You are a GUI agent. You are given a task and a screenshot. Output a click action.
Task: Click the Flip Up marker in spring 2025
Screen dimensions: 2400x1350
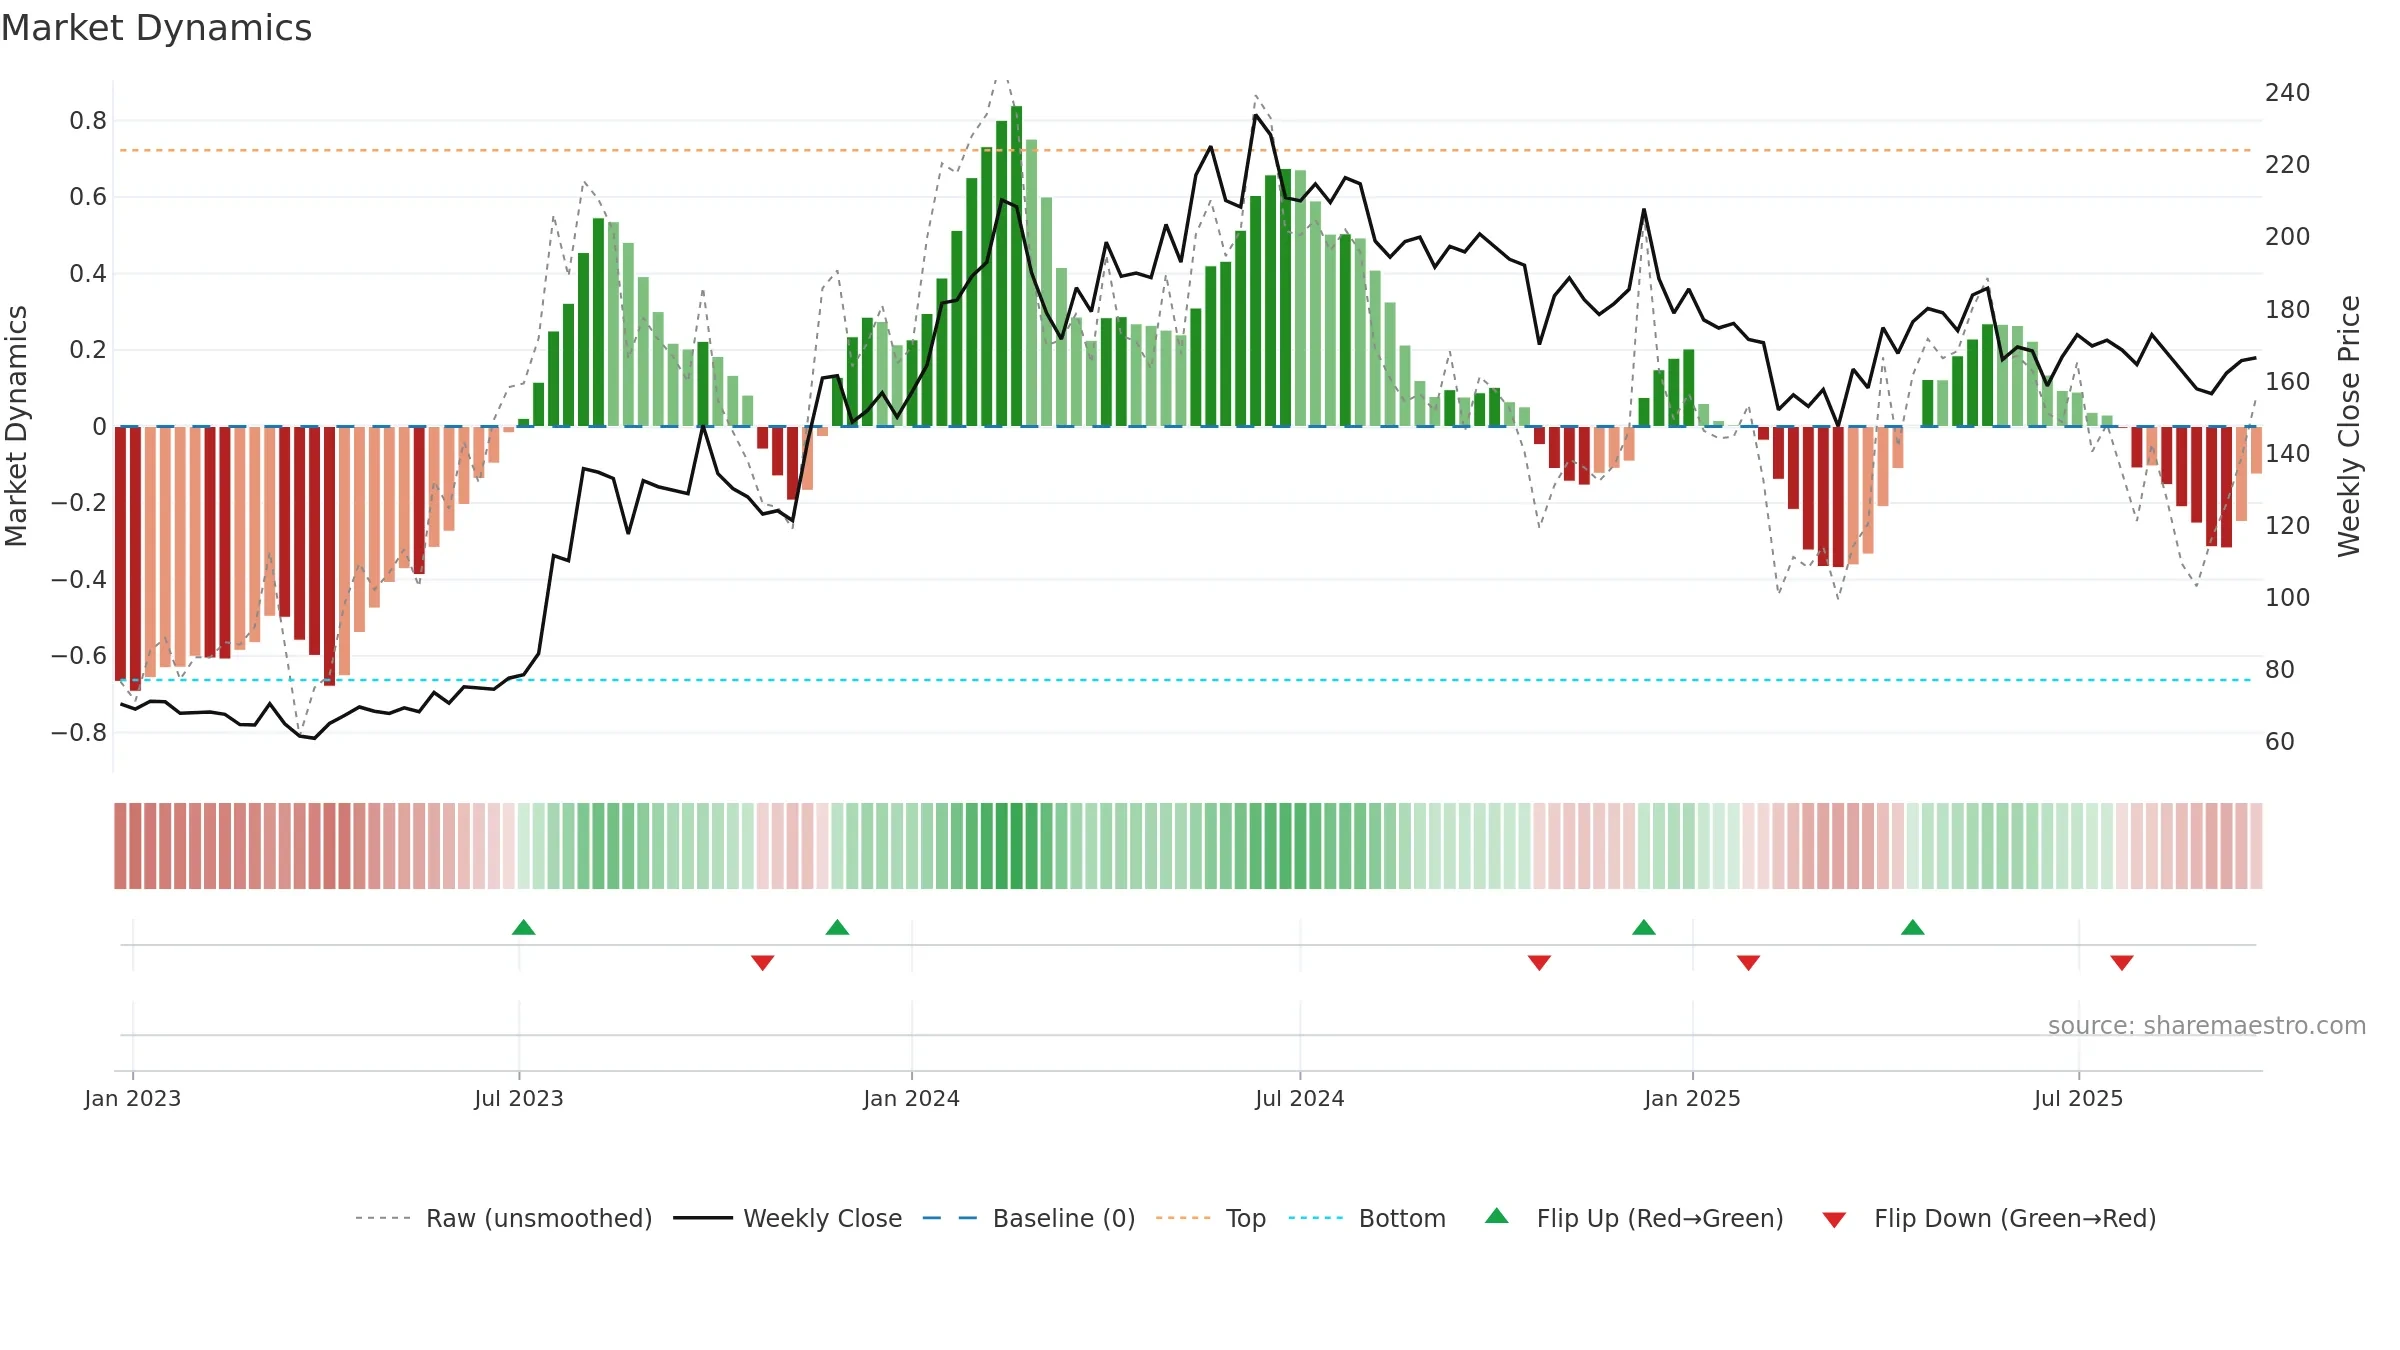point(1913,927)
